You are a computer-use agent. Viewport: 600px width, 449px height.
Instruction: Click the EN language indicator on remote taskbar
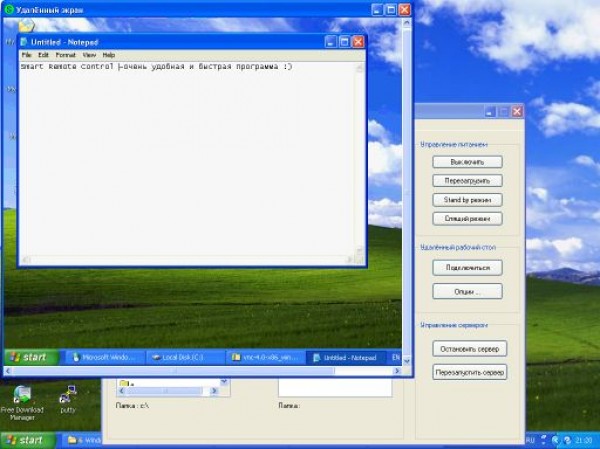(396, 358)
